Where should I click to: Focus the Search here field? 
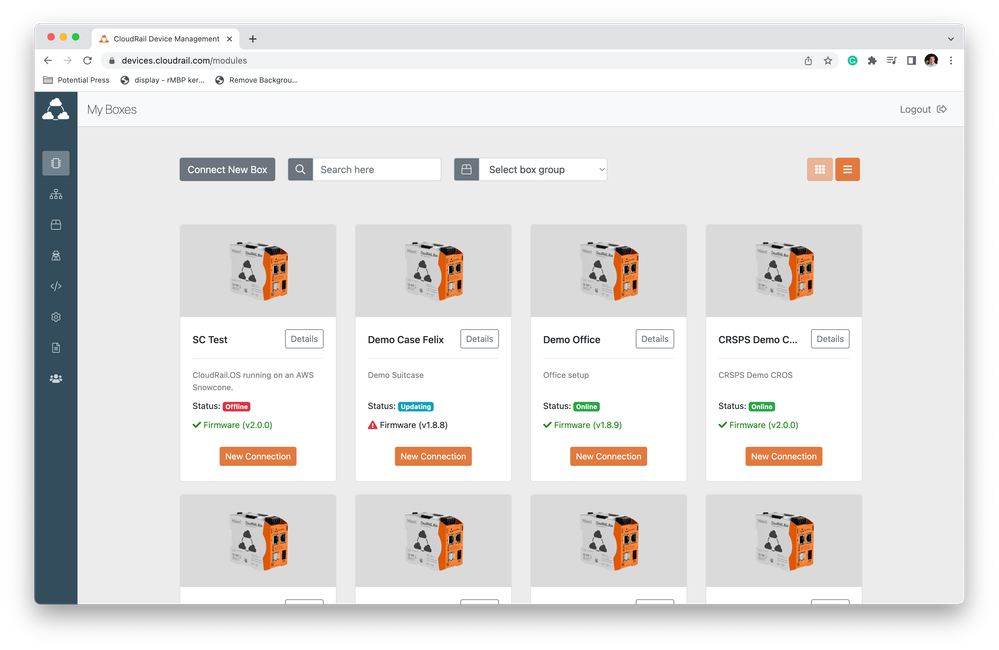pyautogui.click(x=377, y=170)
